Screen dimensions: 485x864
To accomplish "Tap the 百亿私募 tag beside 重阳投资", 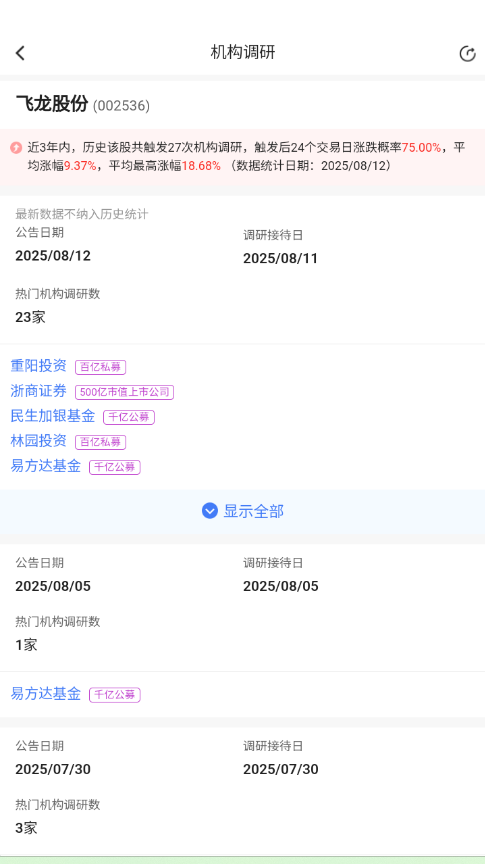I will pyautogui.click(x=100, y=367).
